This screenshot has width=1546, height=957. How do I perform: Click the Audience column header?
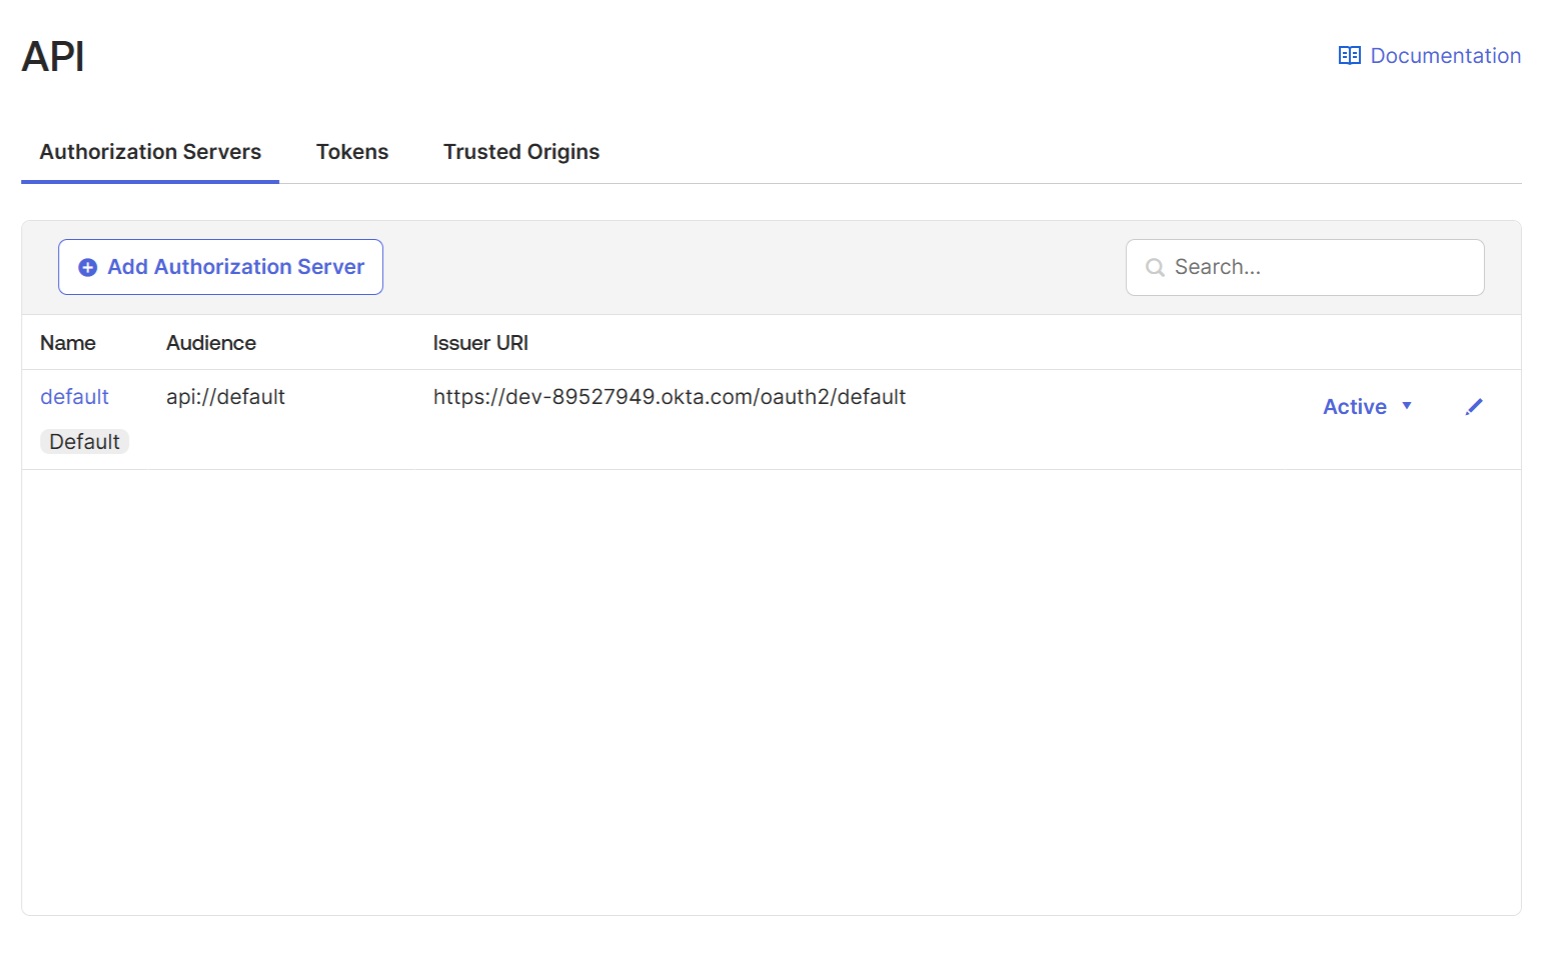(x=210, y=342)
